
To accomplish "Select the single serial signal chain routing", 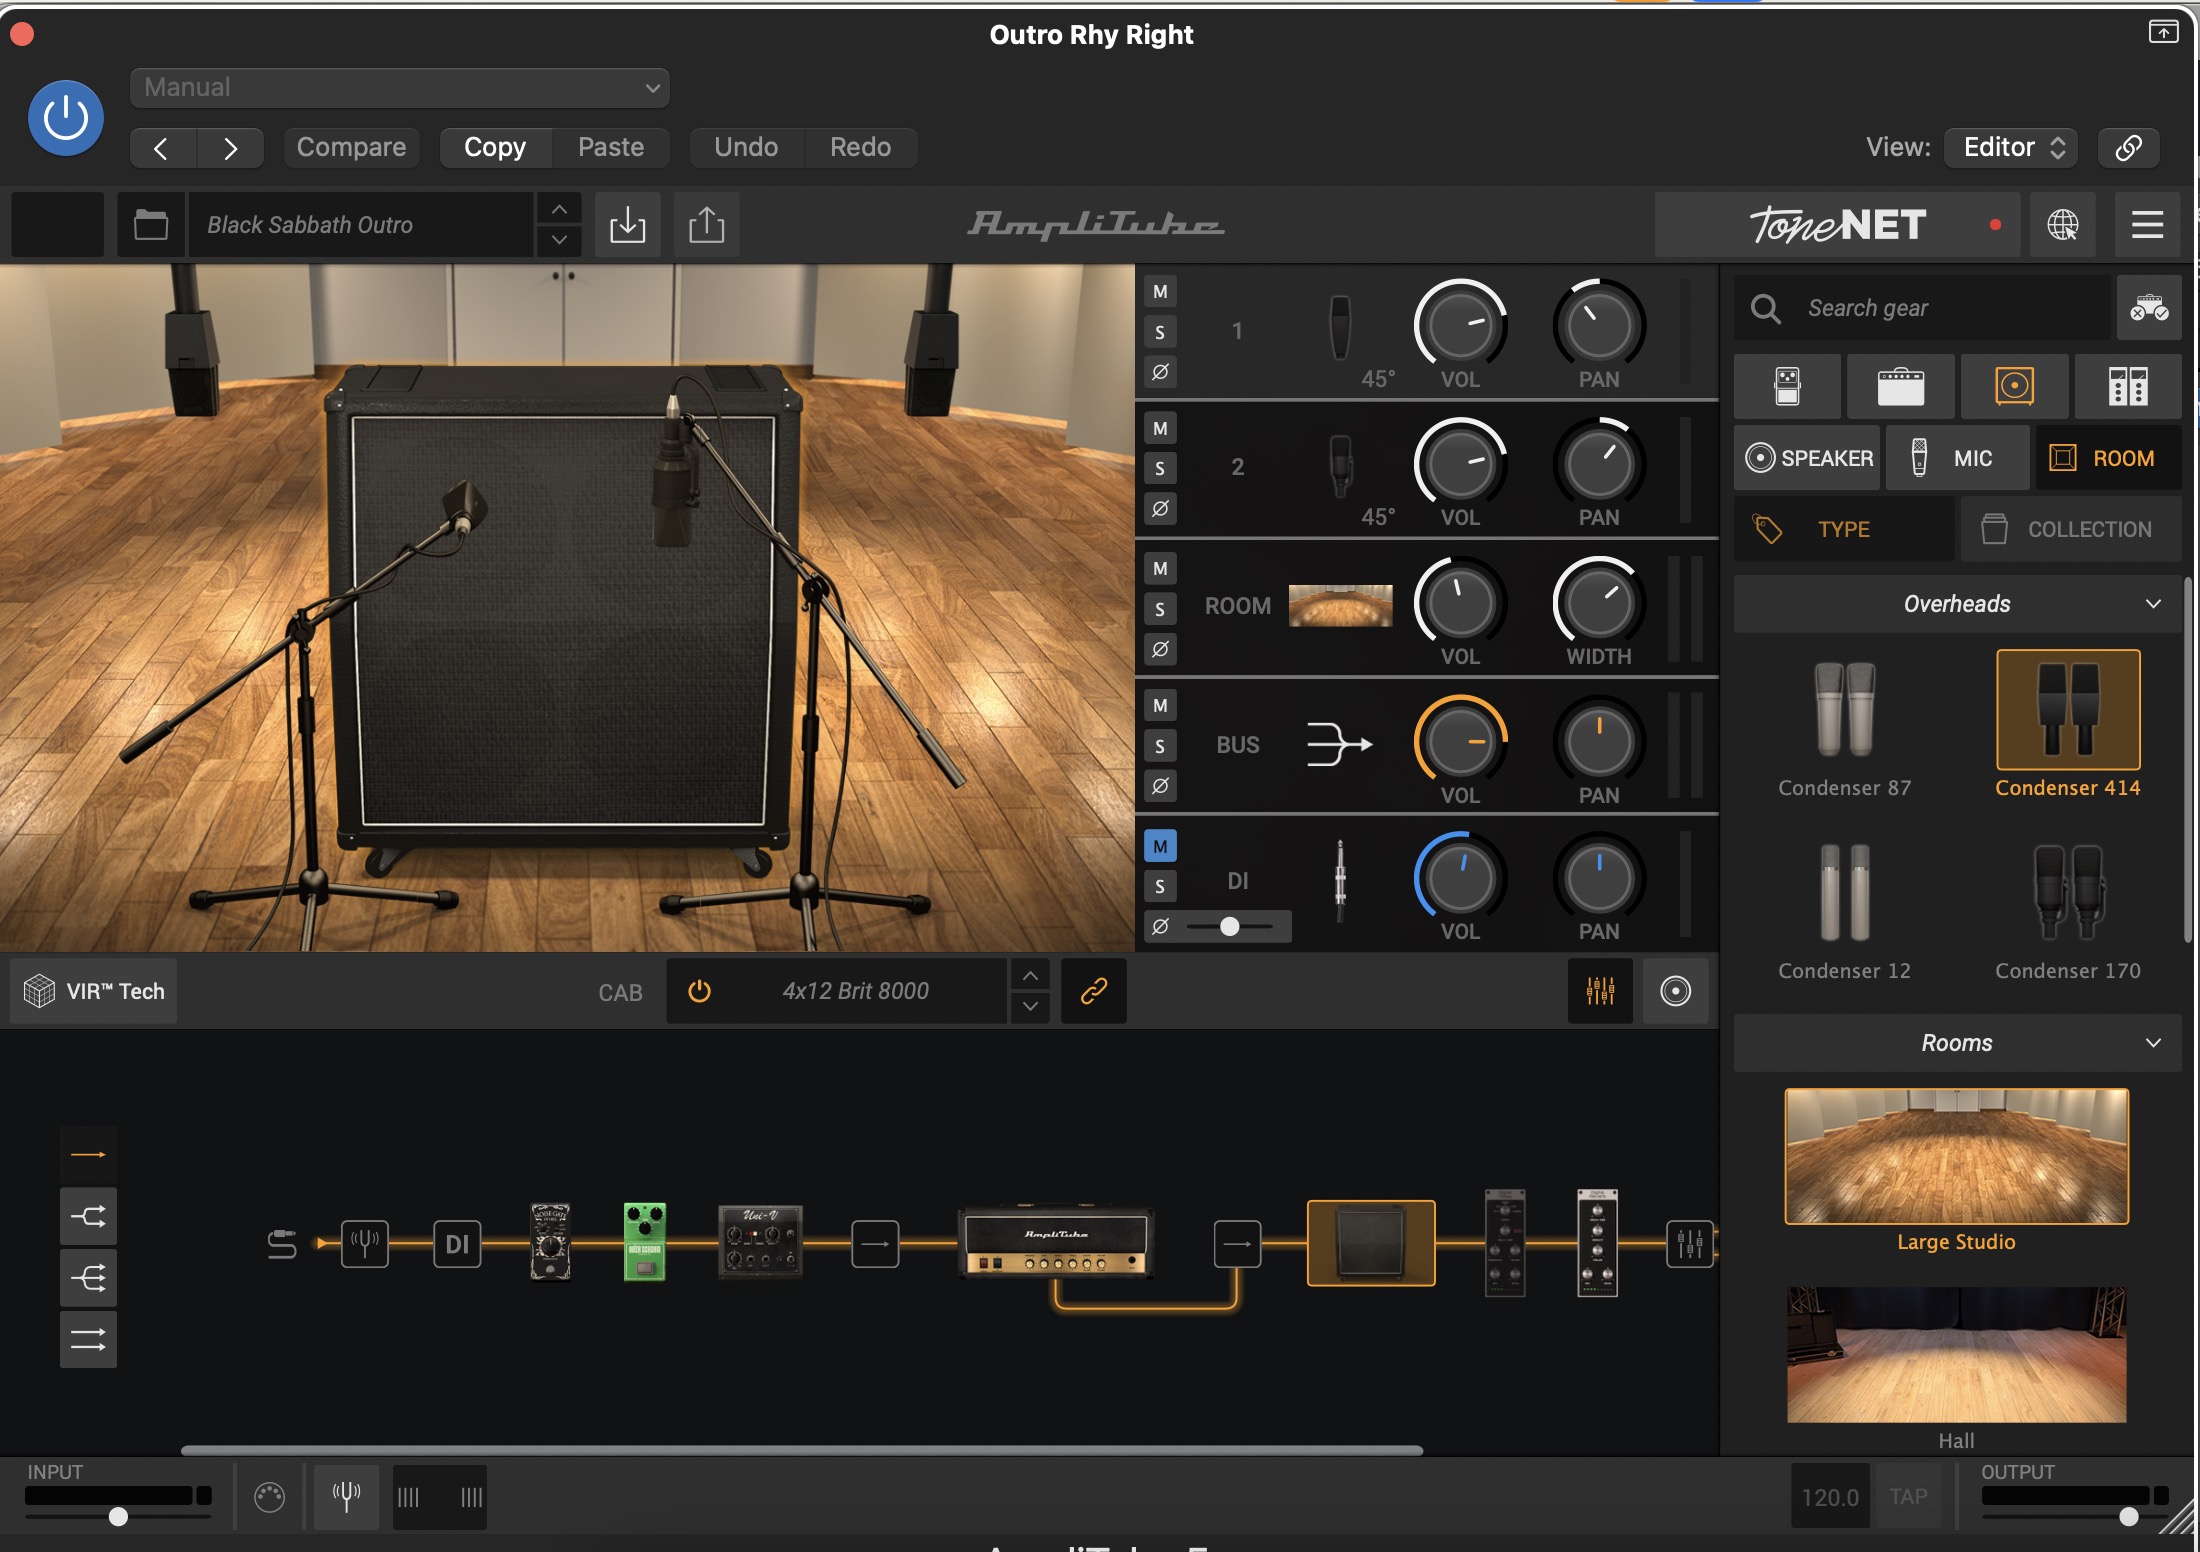I will click(x=88, y=1155).
